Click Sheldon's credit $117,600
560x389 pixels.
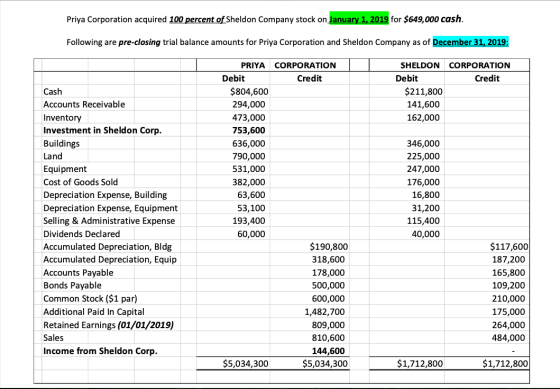[x=509, y=247]
